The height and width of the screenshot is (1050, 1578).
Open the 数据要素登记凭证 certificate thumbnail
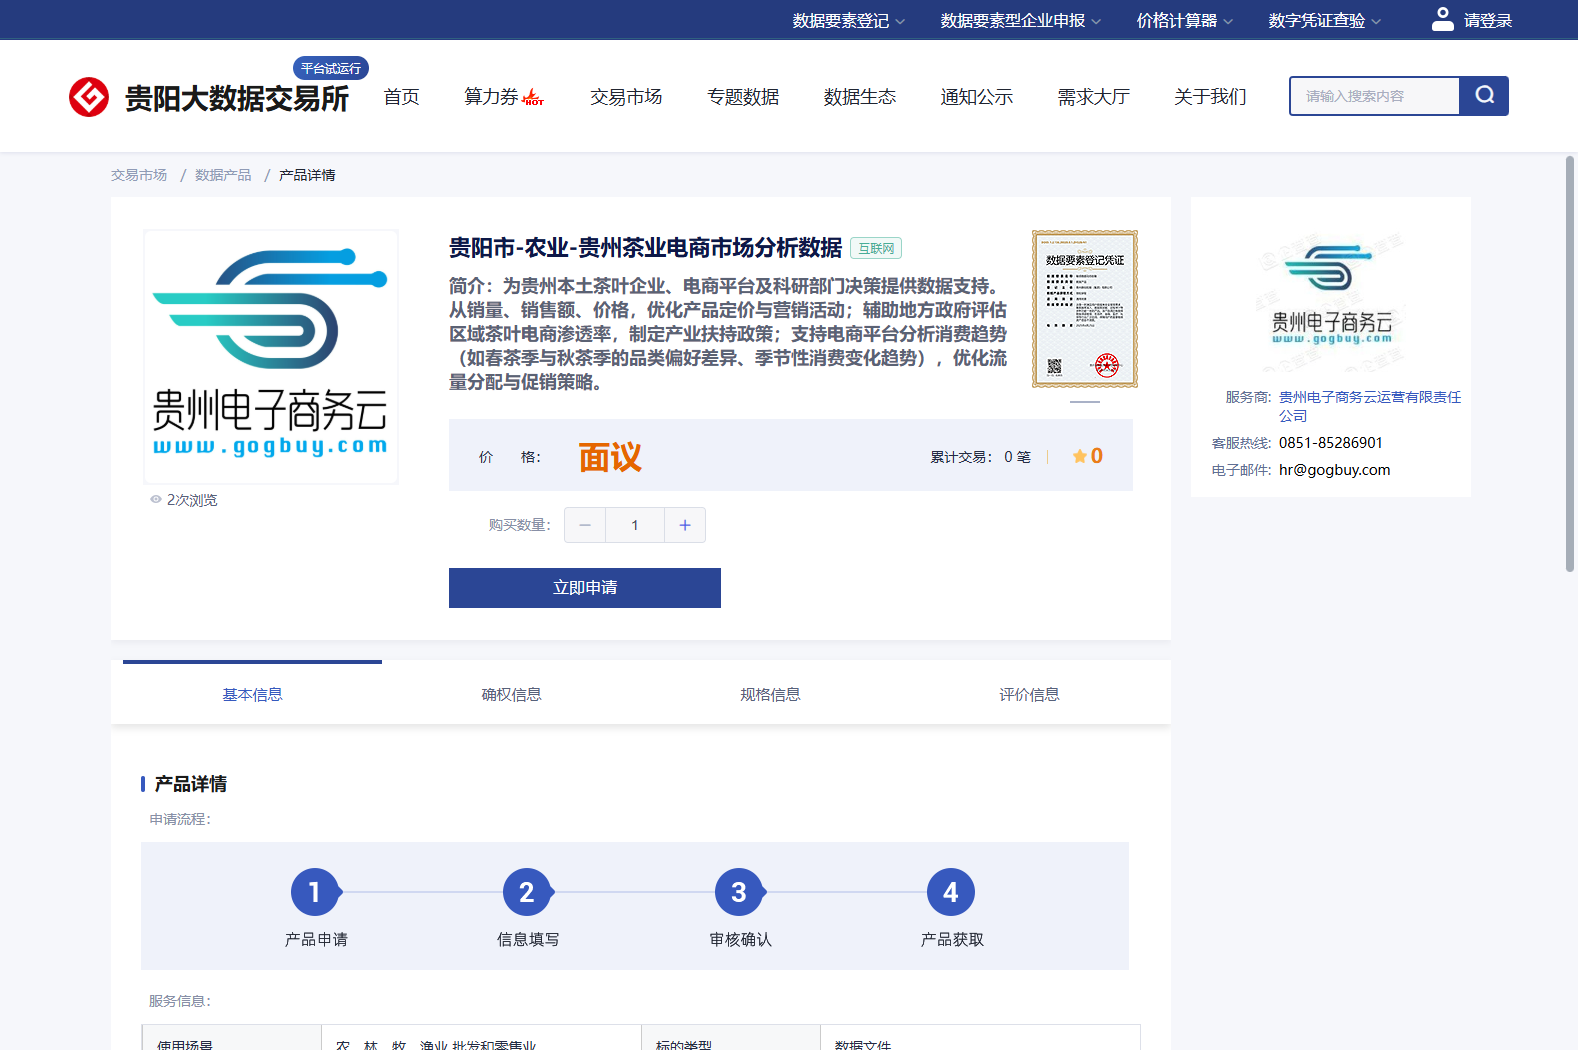[x=1085, y=309]
